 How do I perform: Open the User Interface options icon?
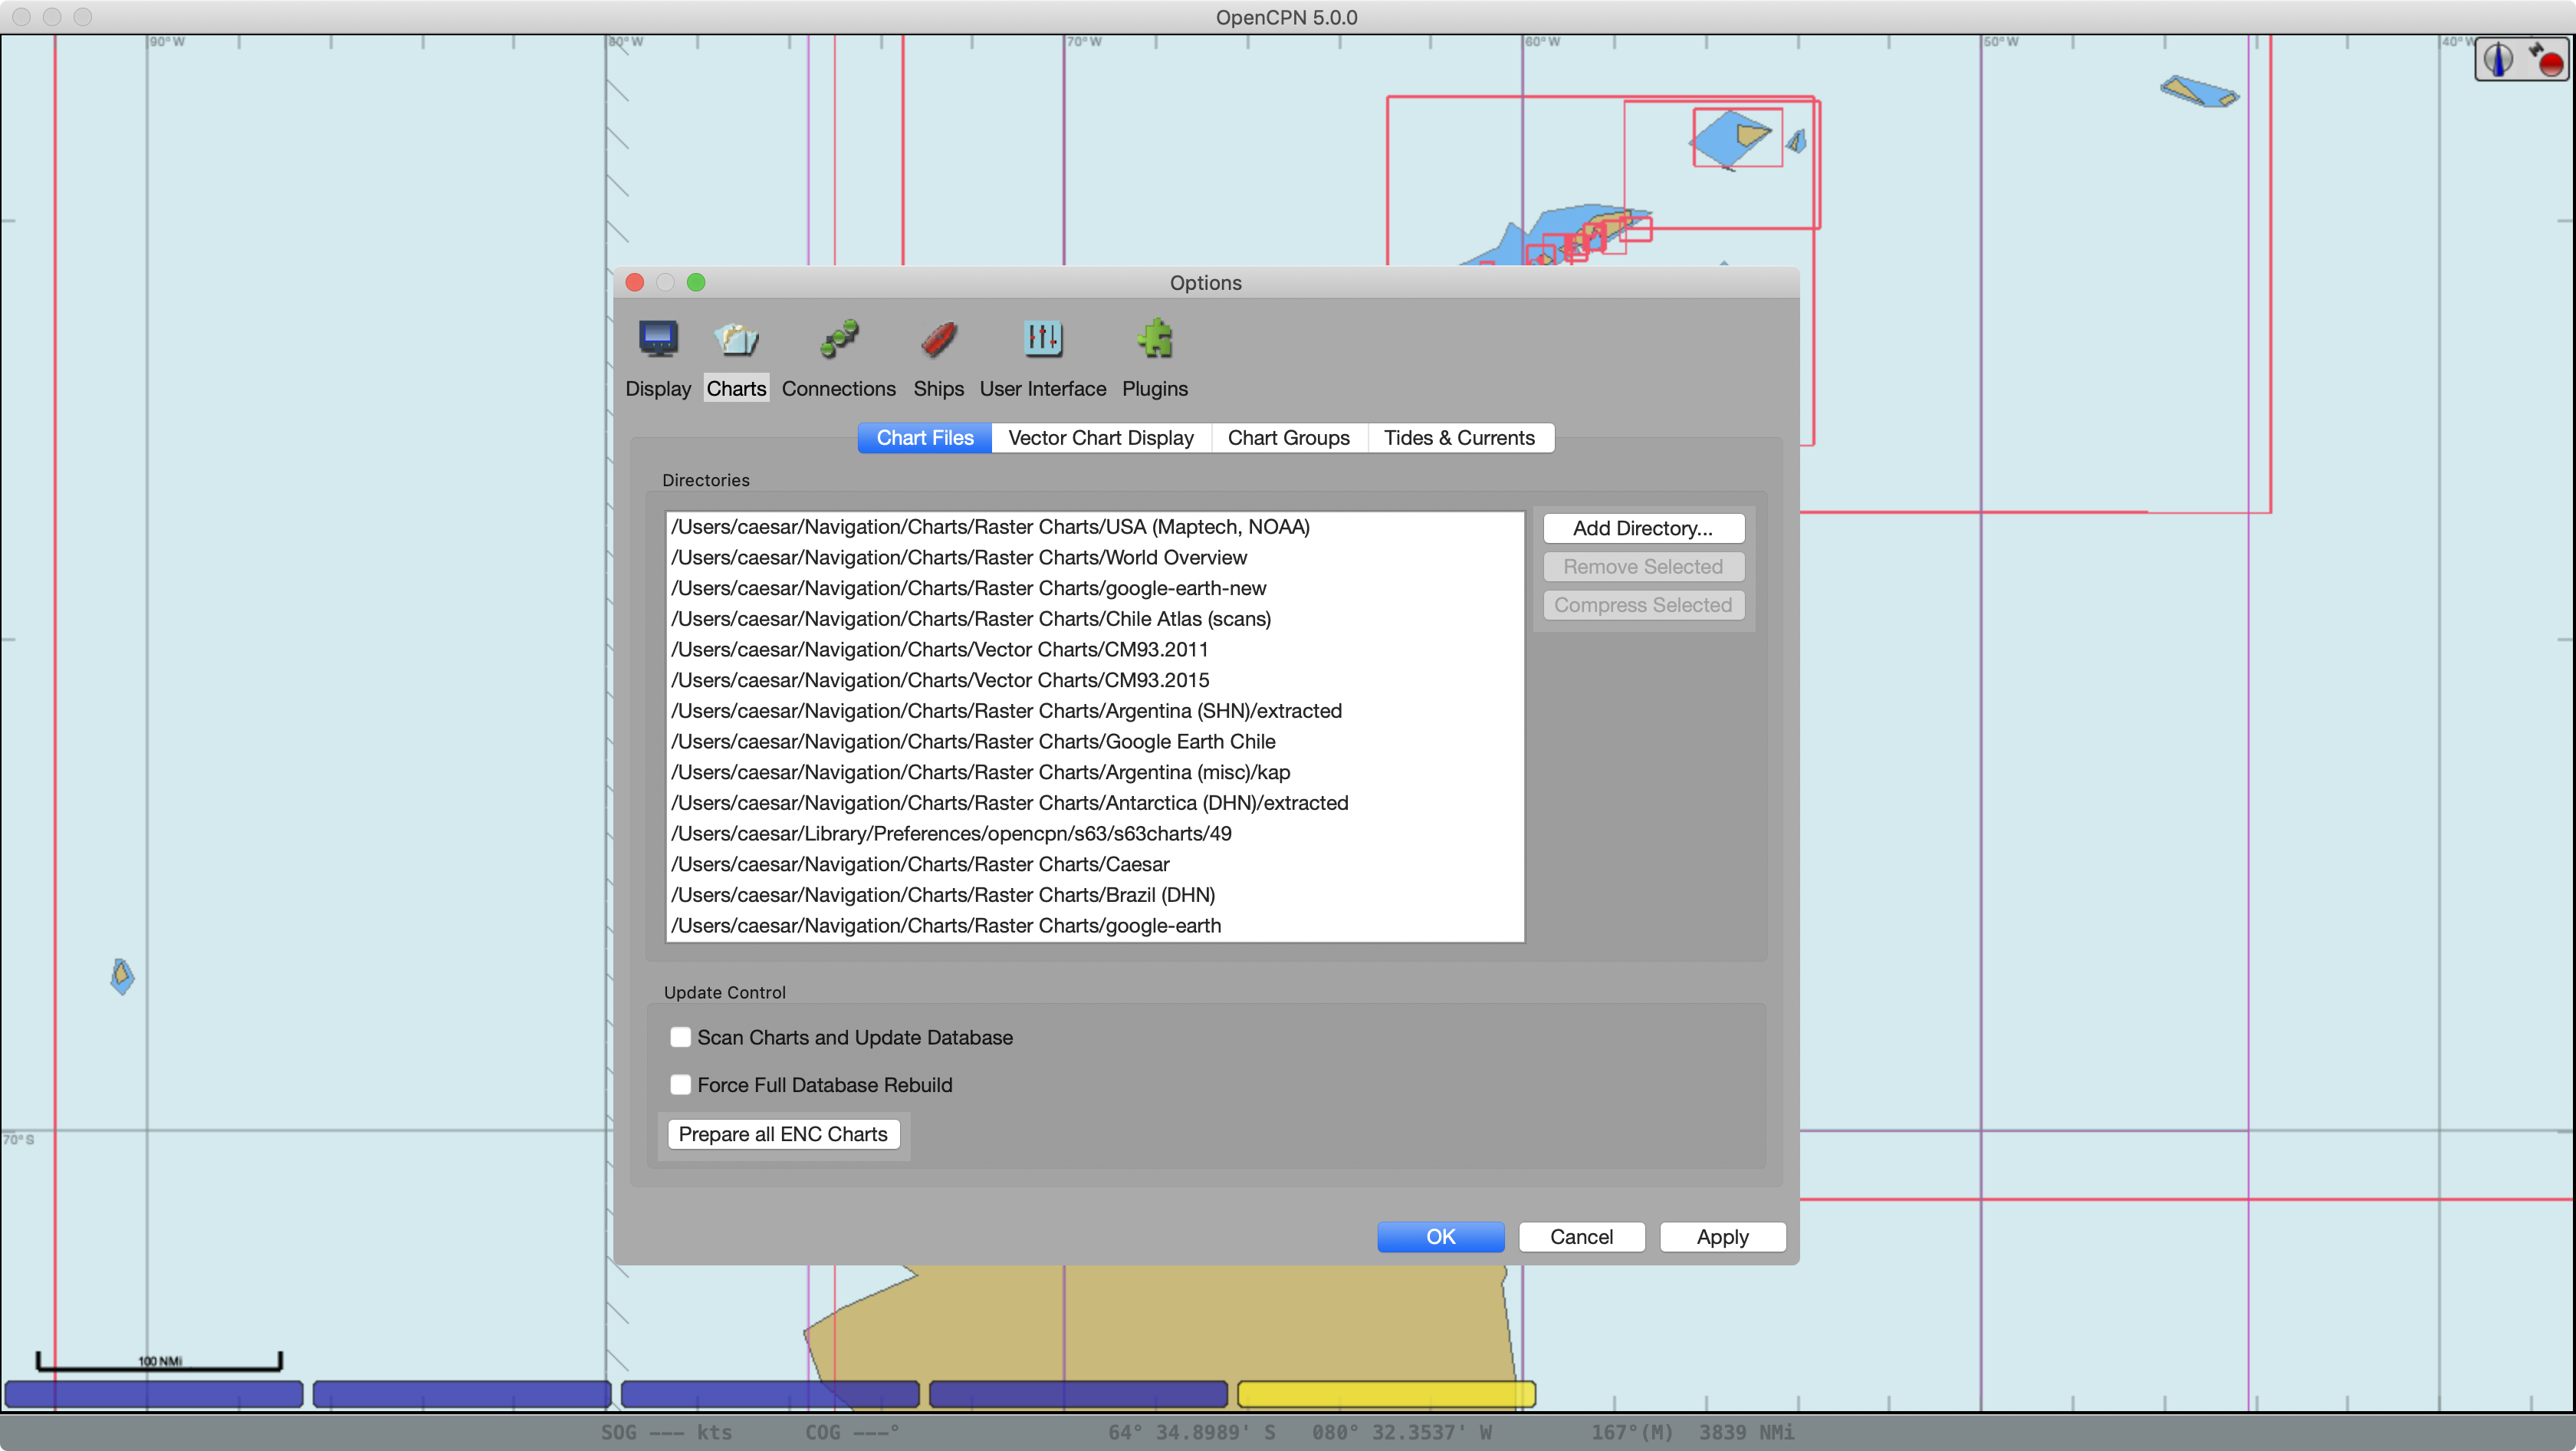[x=1042, y=340]
